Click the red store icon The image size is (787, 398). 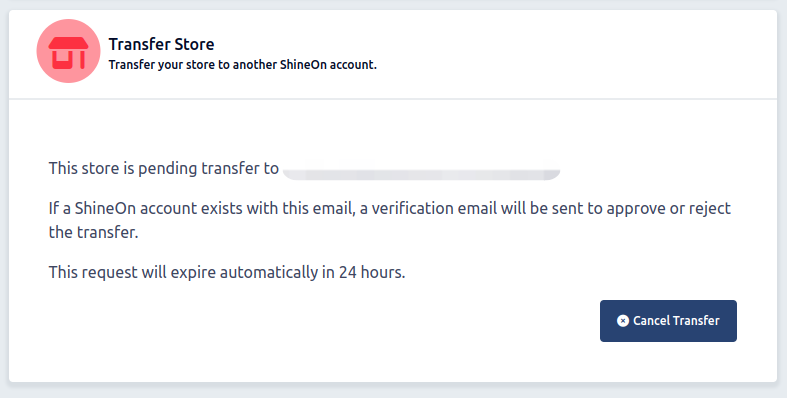pyautogui.click(x=68, y=53)
